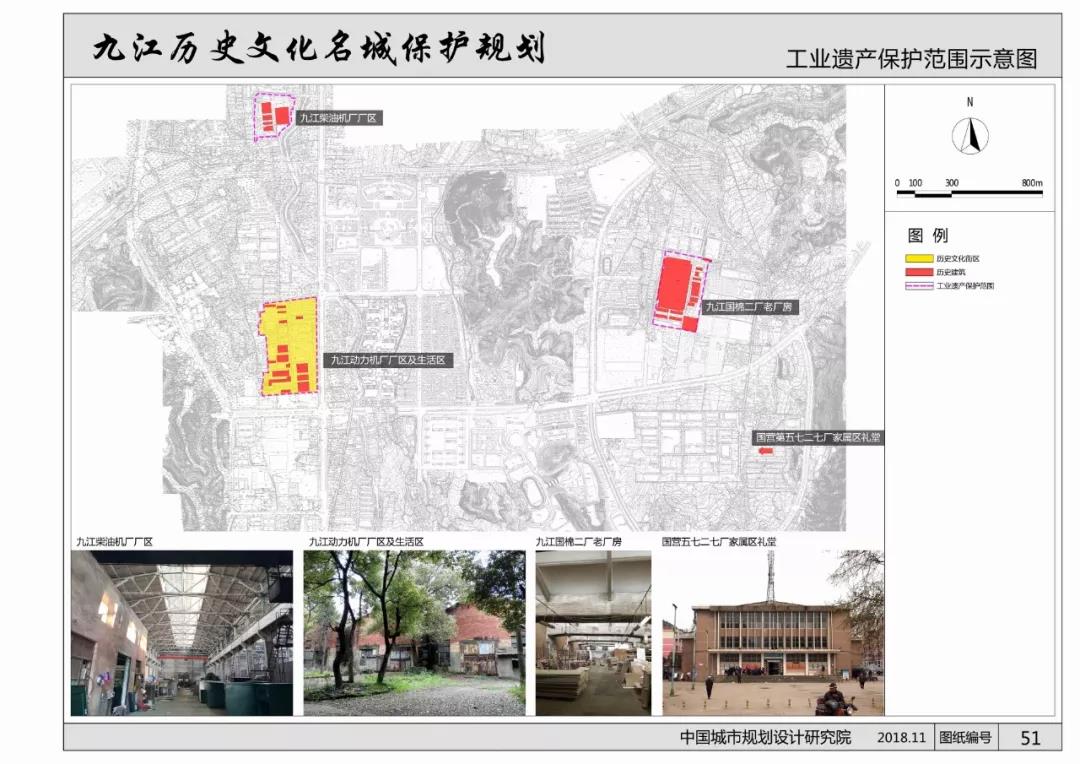Click the dashed purple 工业遗产保护范围 legend symbol
1080x764 pixels.
point(919,285)
